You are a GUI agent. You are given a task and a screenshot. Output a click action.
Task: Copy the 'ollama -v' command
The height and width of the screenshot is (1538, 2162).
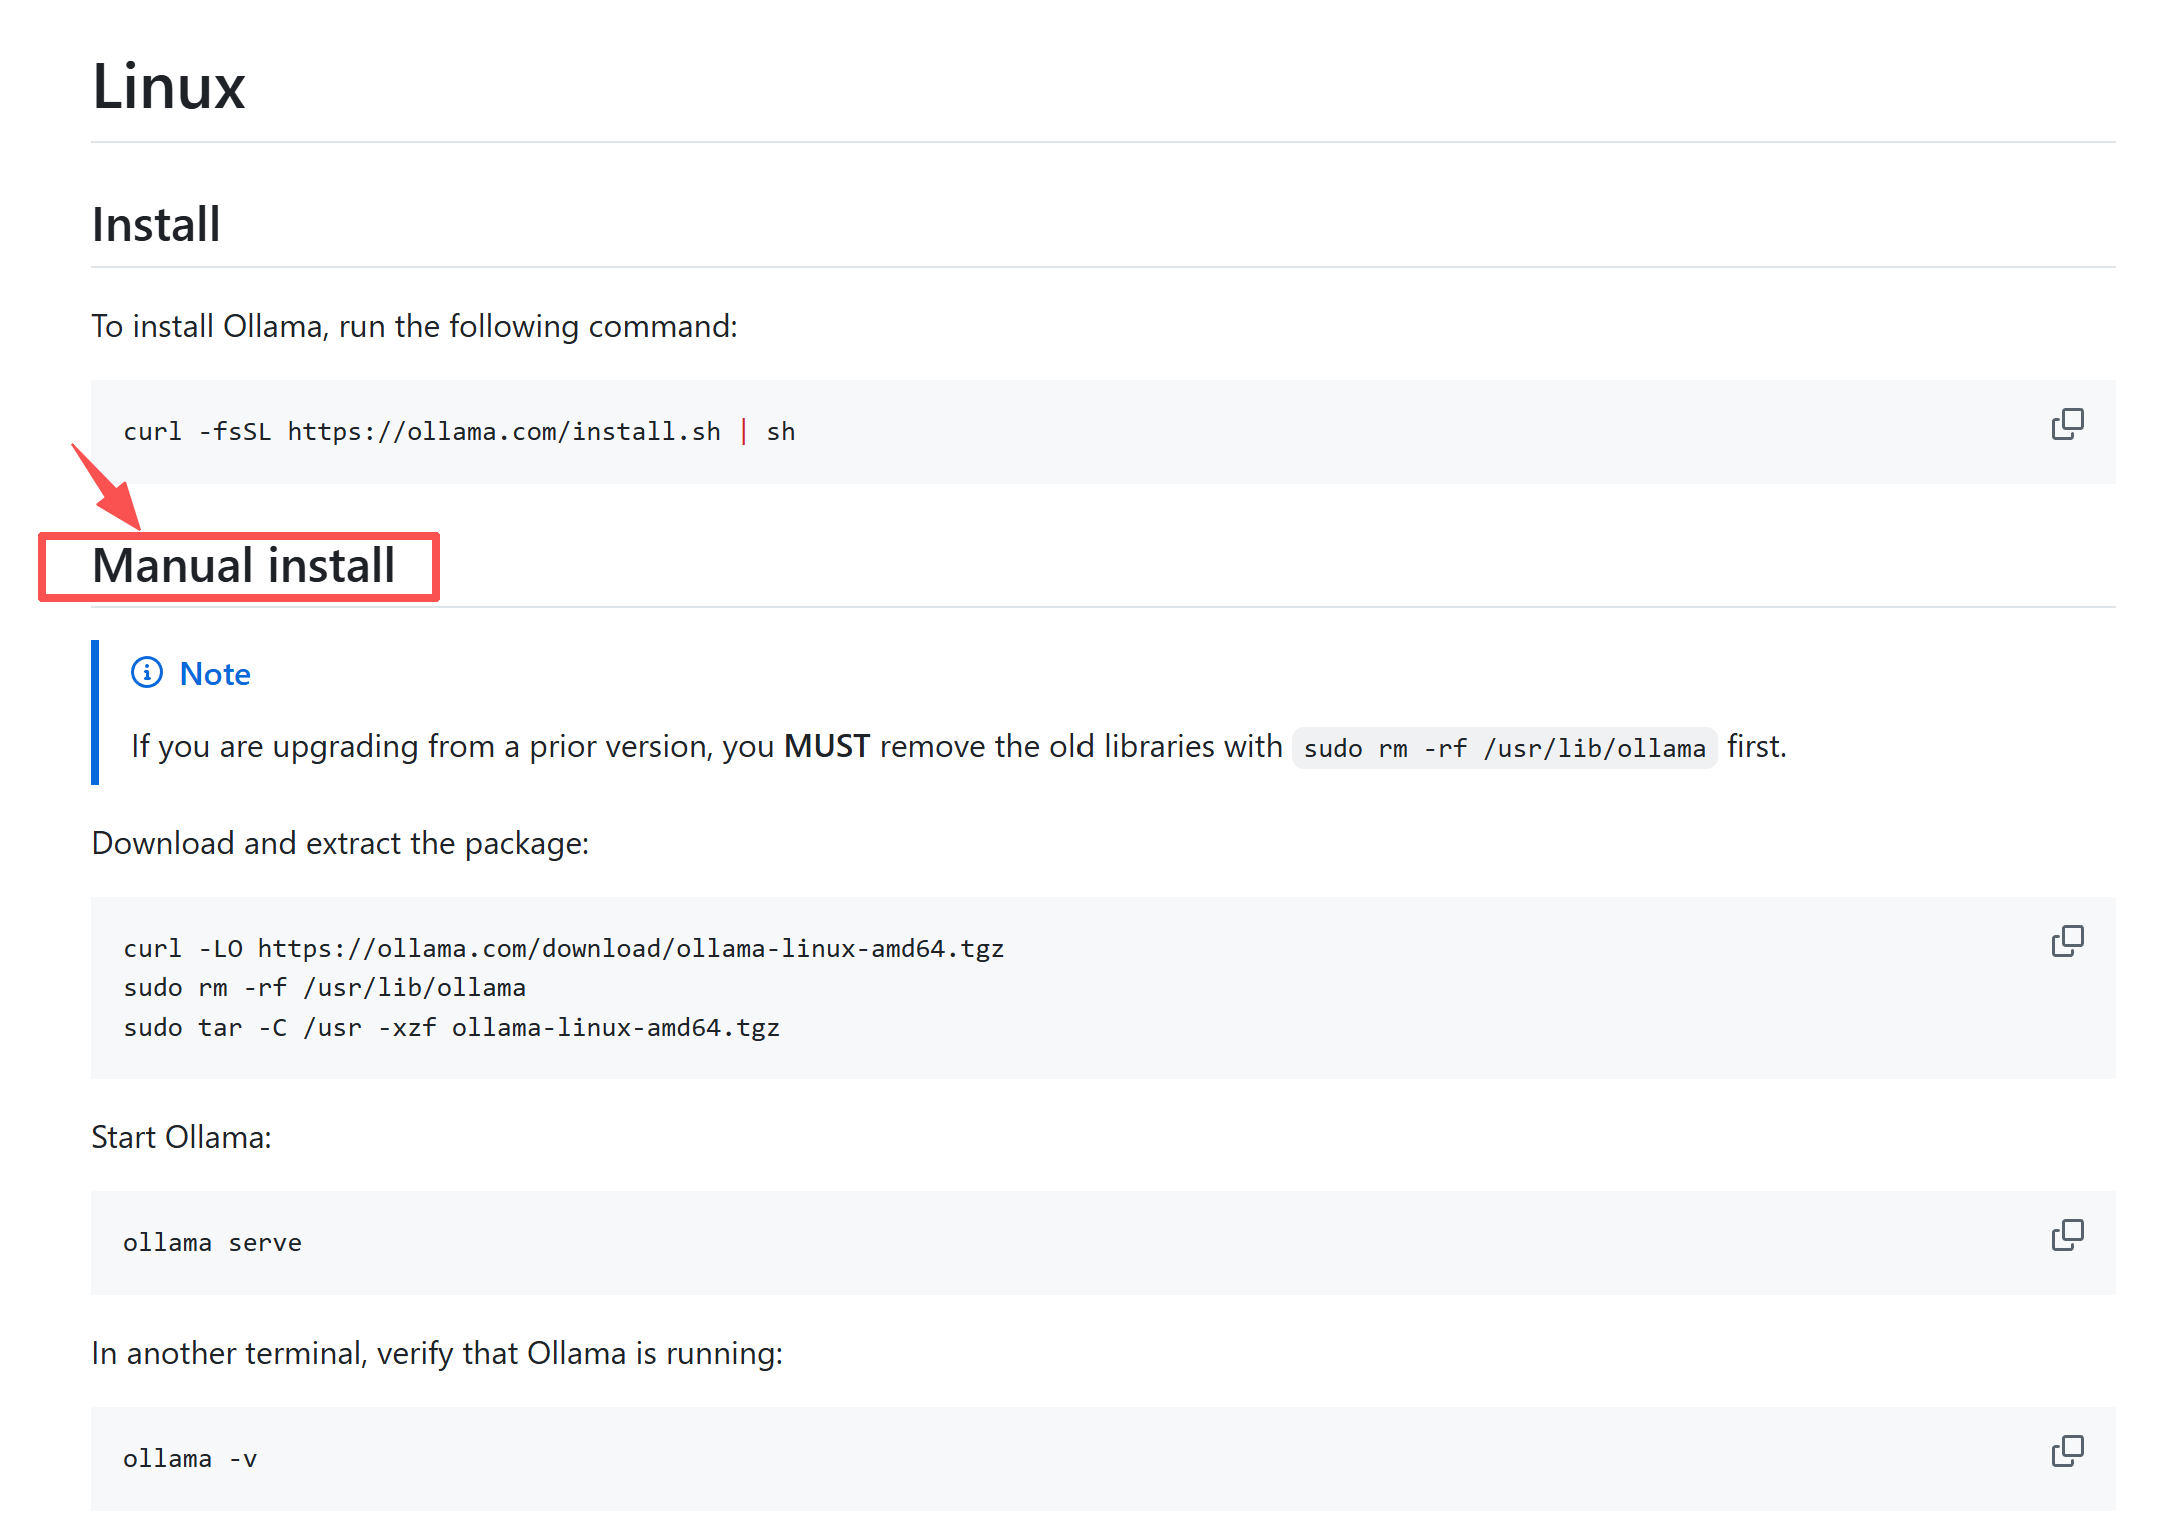pyautogui.click(x=2067, y=1451)
